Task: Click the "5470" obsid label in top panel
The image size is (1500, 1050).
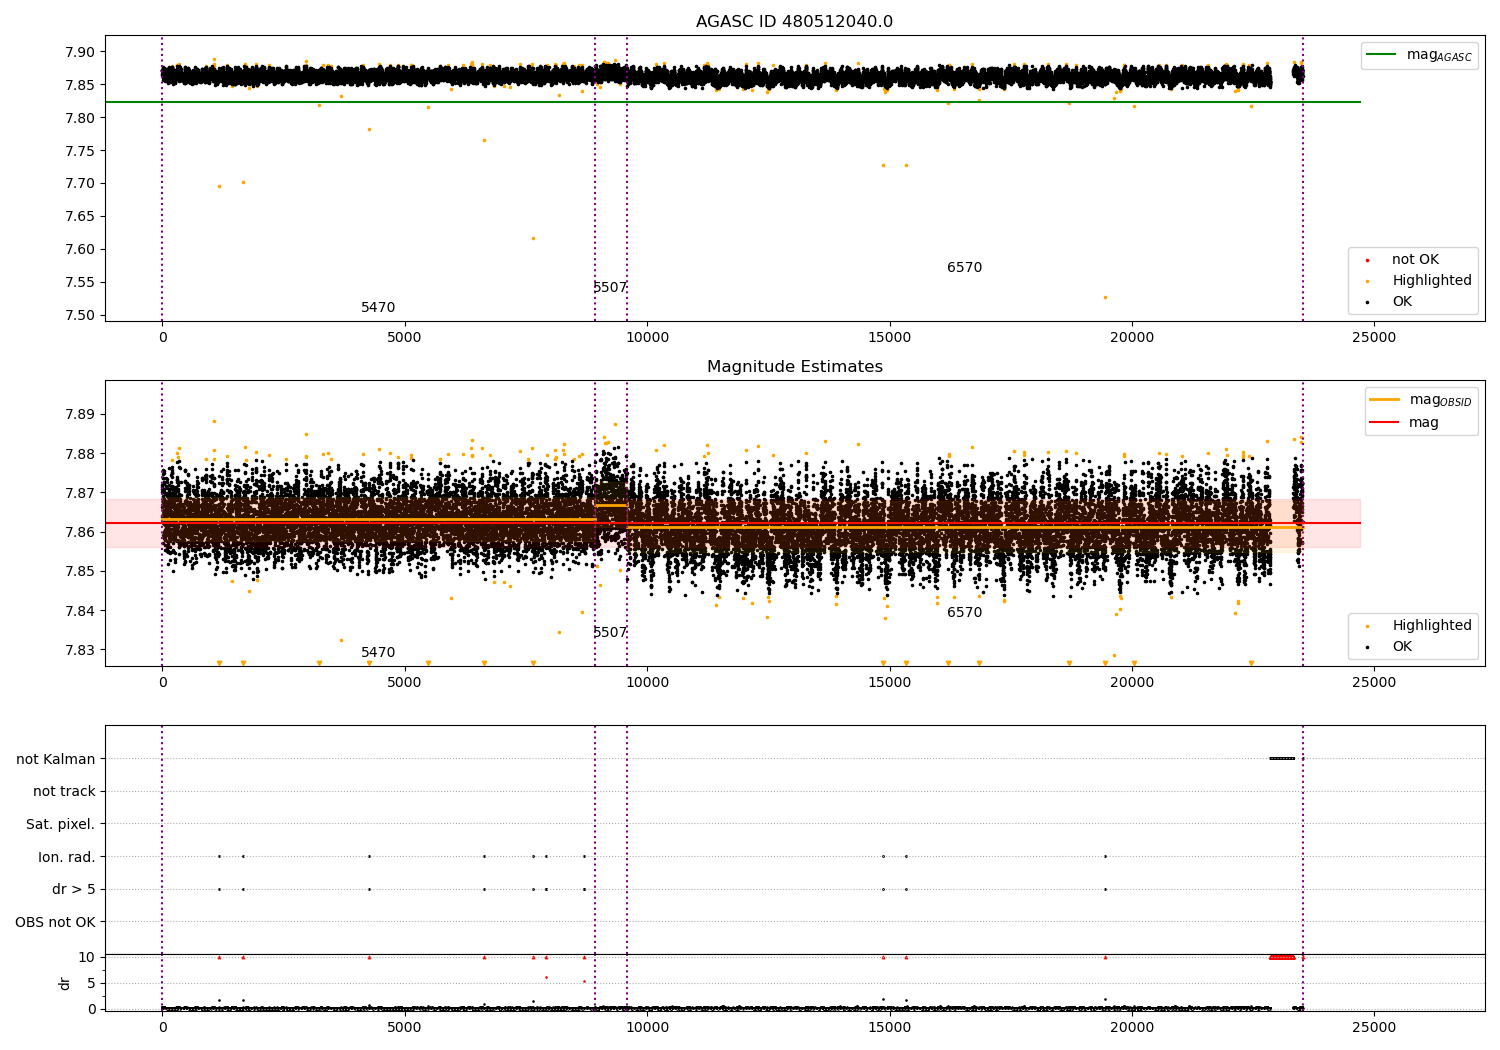Action: click(x=378, y=308)
